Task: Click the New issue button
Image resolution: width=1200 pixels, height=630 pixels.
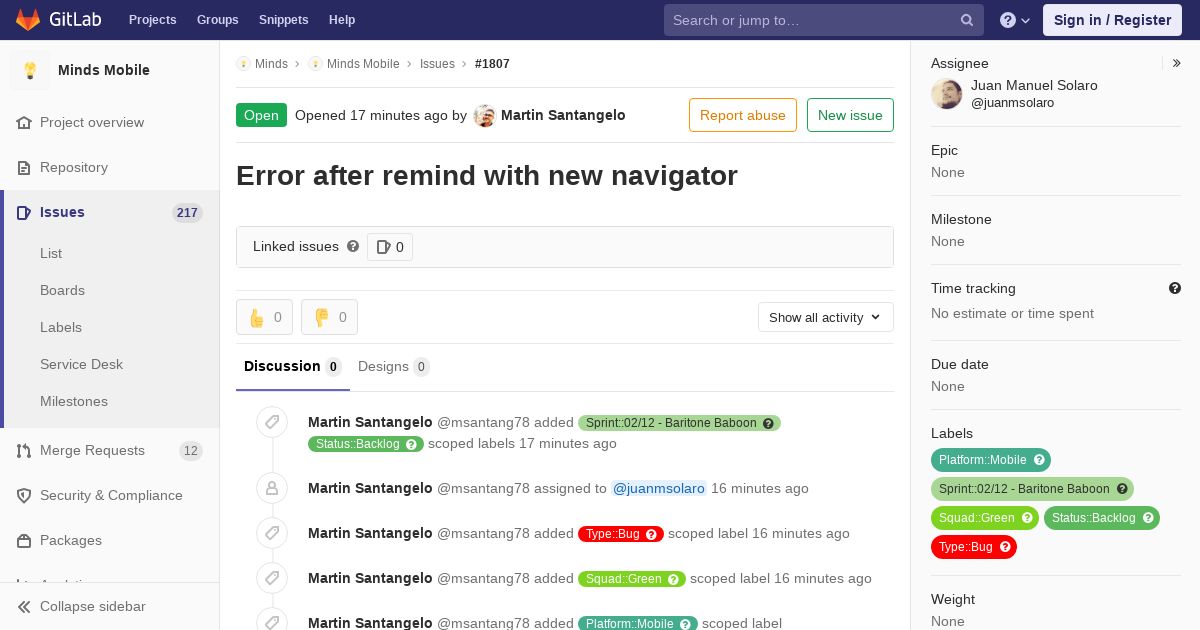Action: (850, 115)
